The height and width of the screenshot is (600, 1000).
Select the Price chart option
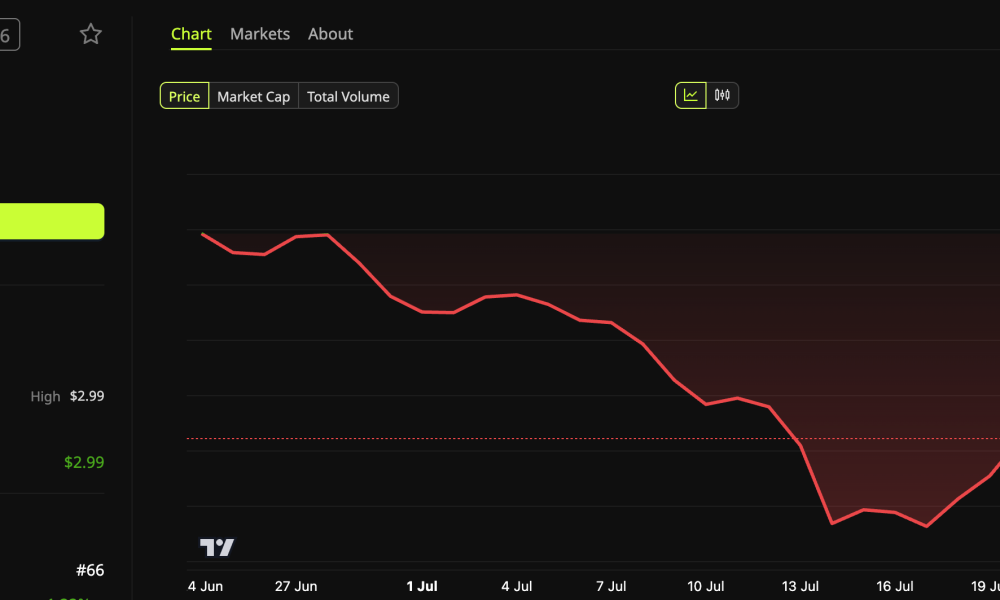click(184, 96)
